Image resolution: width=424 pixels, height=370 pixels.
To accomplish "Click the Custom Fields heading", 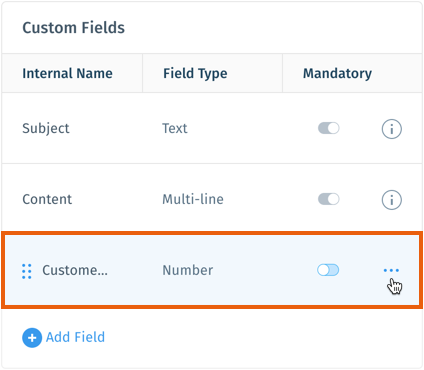I will click(x=73, y=28).
